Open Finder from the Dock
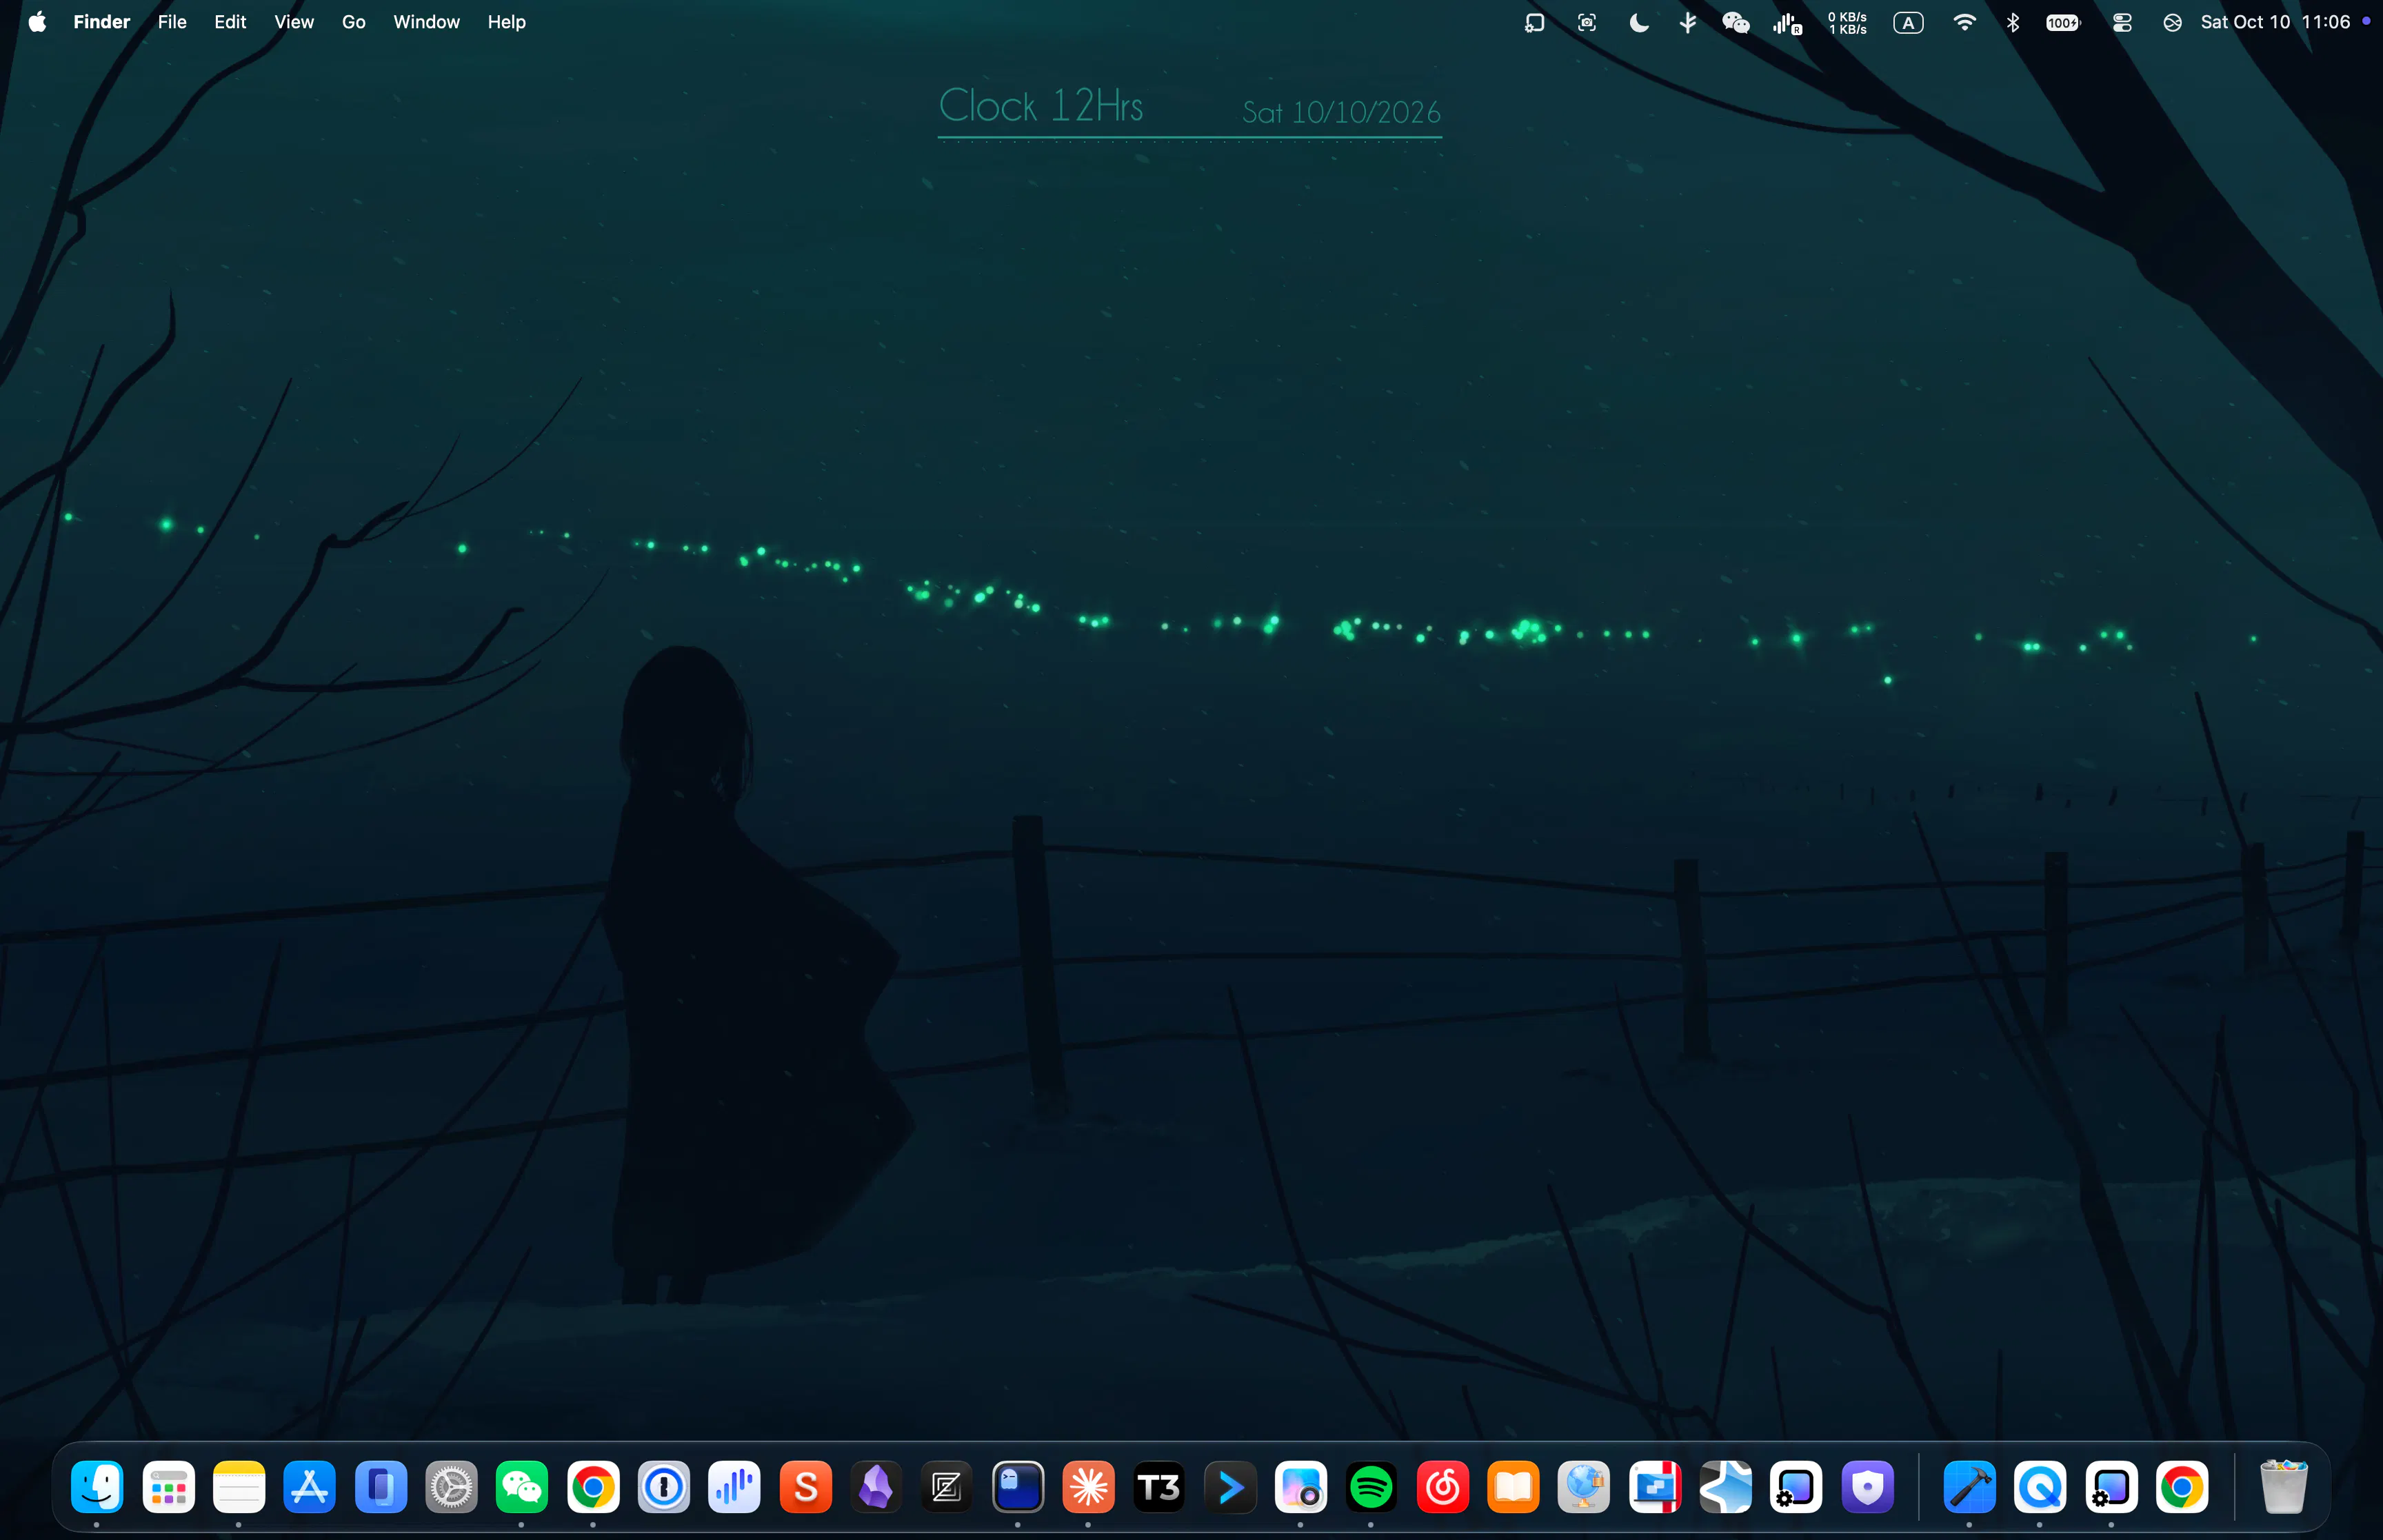This screenshot has width=2383, height=1540. pos(97,1487)
